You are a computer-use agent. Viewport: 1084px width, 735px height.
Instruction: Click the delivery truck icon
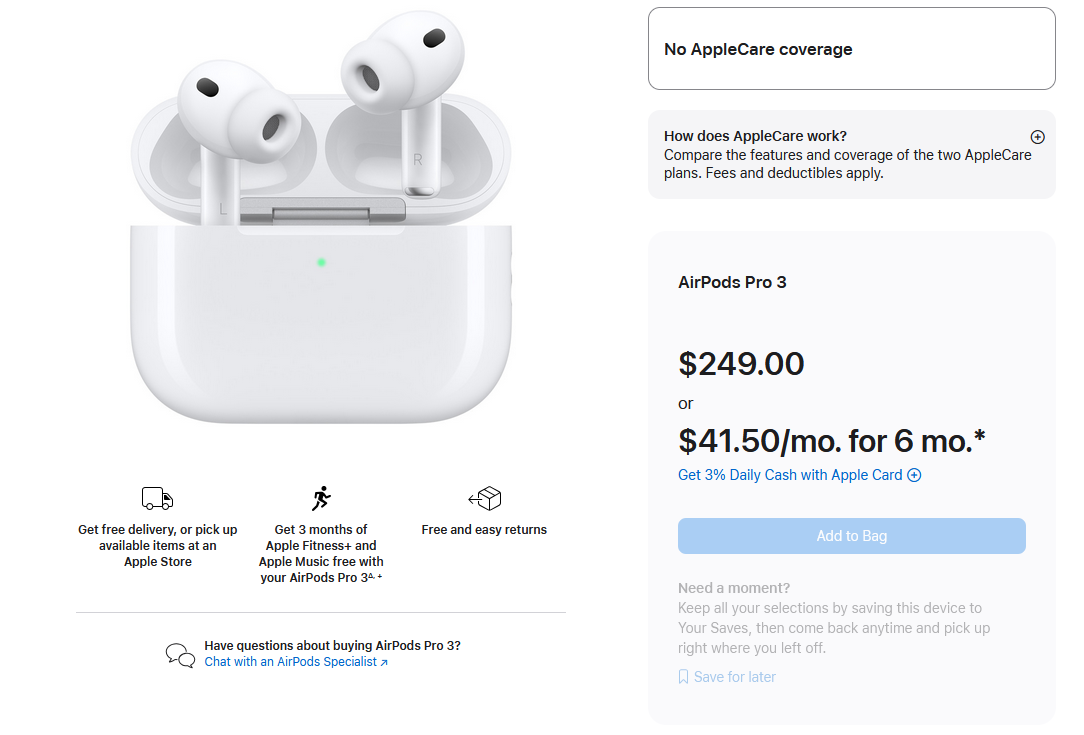pos(158,498)
